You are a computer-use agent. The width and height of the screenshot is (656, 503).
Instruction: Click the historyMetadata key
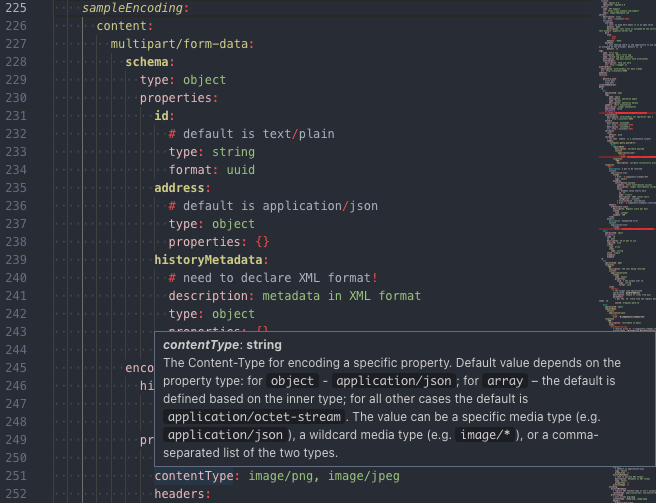[208, 260]
